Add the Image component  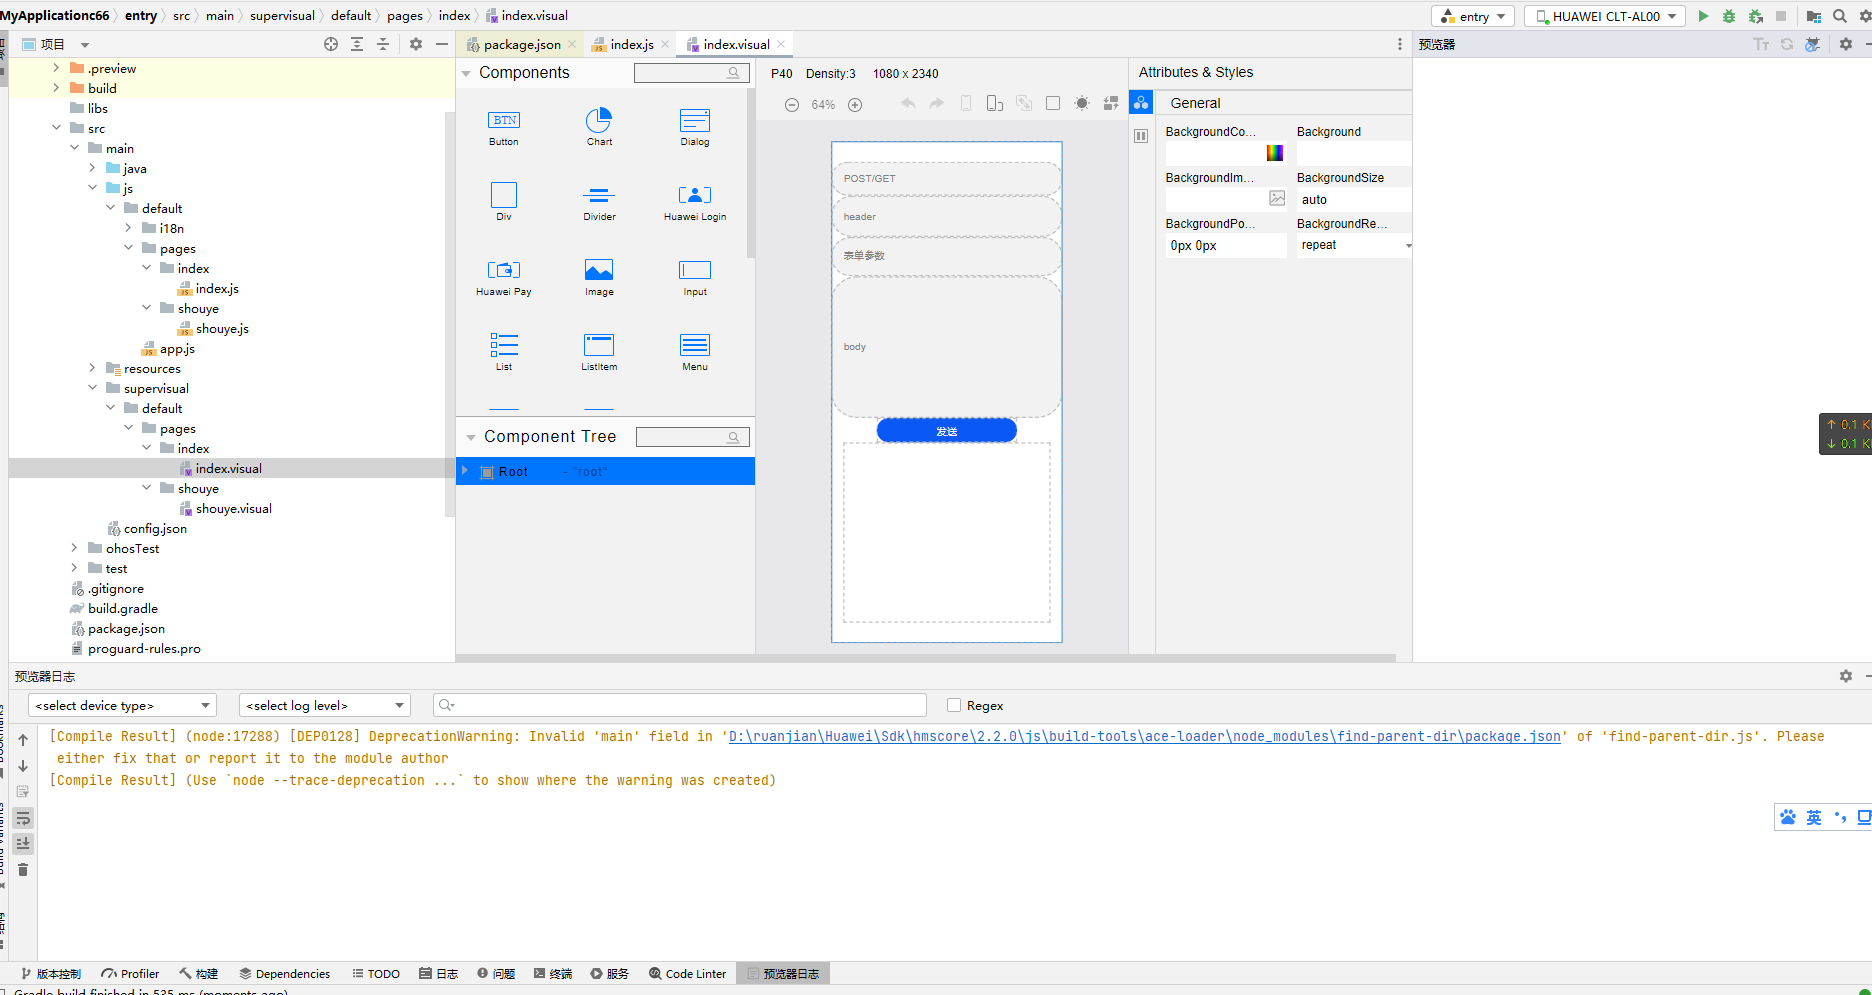(599, 277)
